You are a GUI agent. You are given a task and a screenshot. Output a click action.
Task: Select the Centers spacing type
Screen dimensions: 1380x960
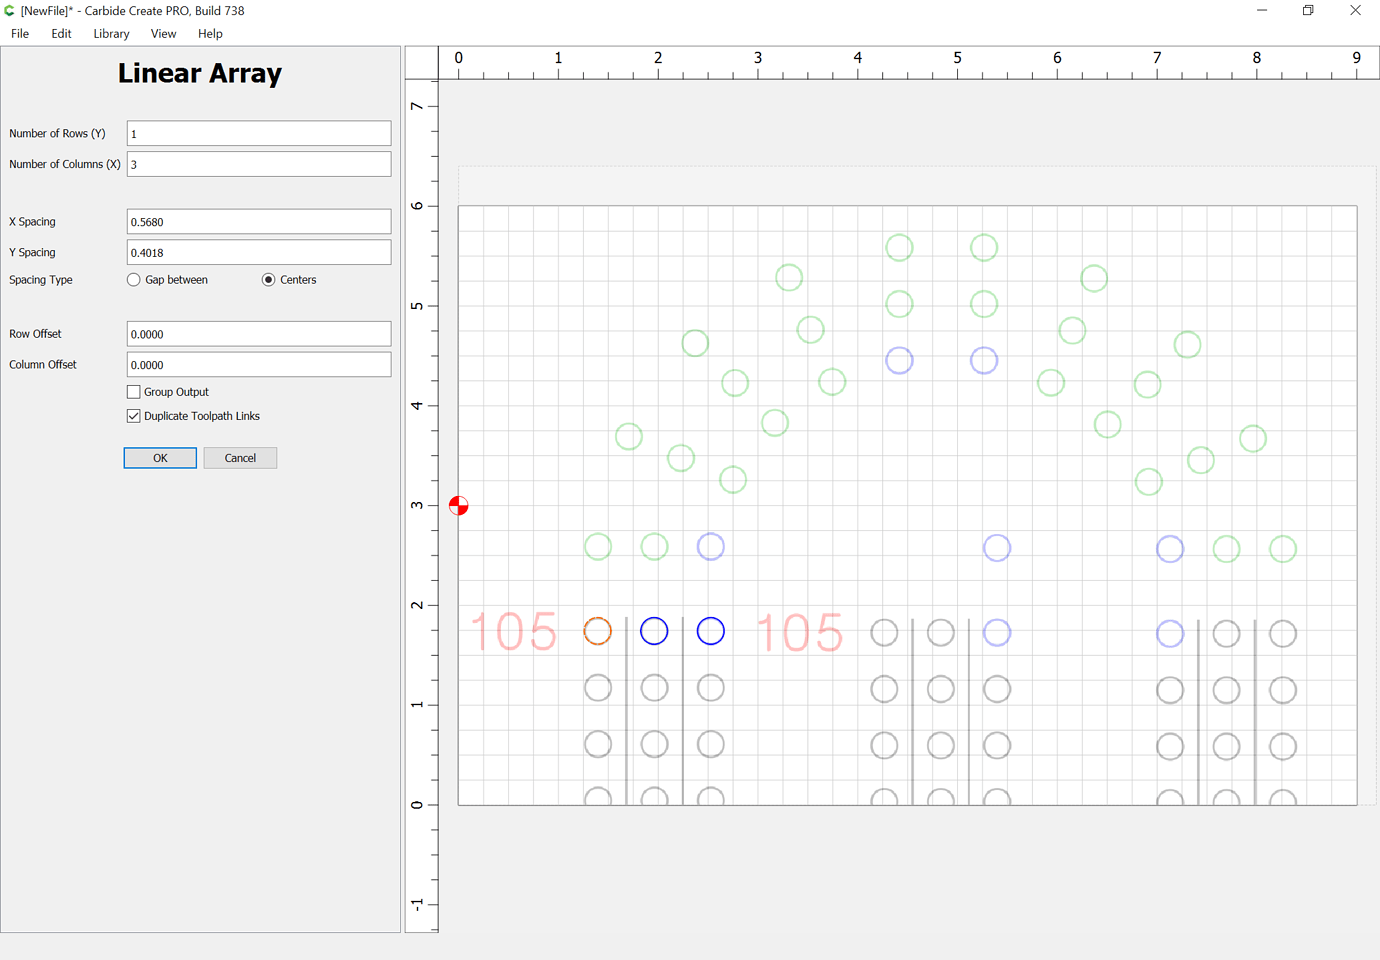click(x=267, y=279)
